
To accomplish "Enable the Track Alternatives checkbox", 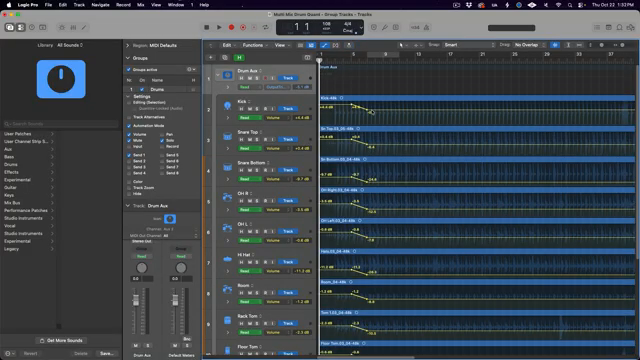I will click(129, 117).
